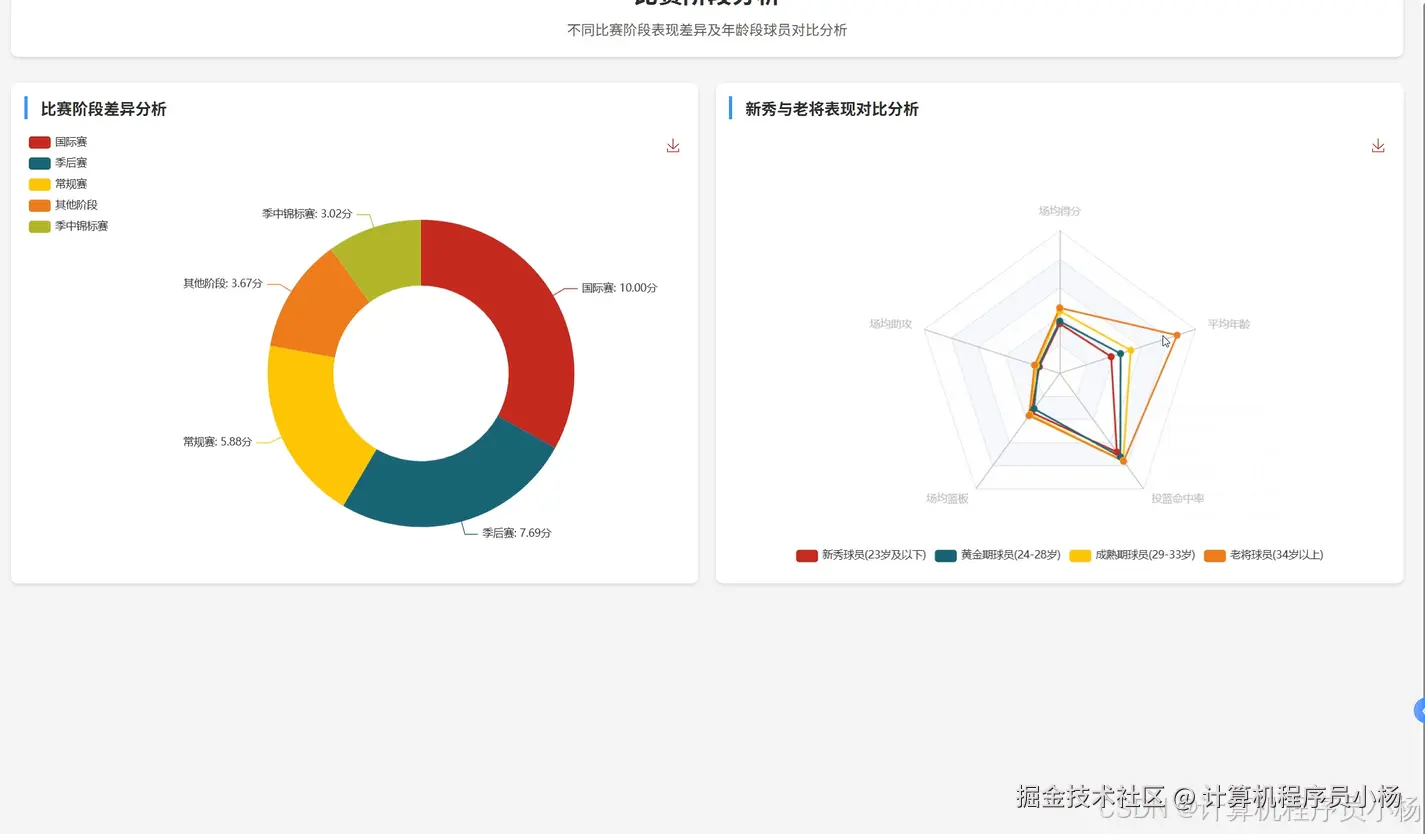Toggle 成熟期球员(29-33岁) in radar legend

point(1132,555)
